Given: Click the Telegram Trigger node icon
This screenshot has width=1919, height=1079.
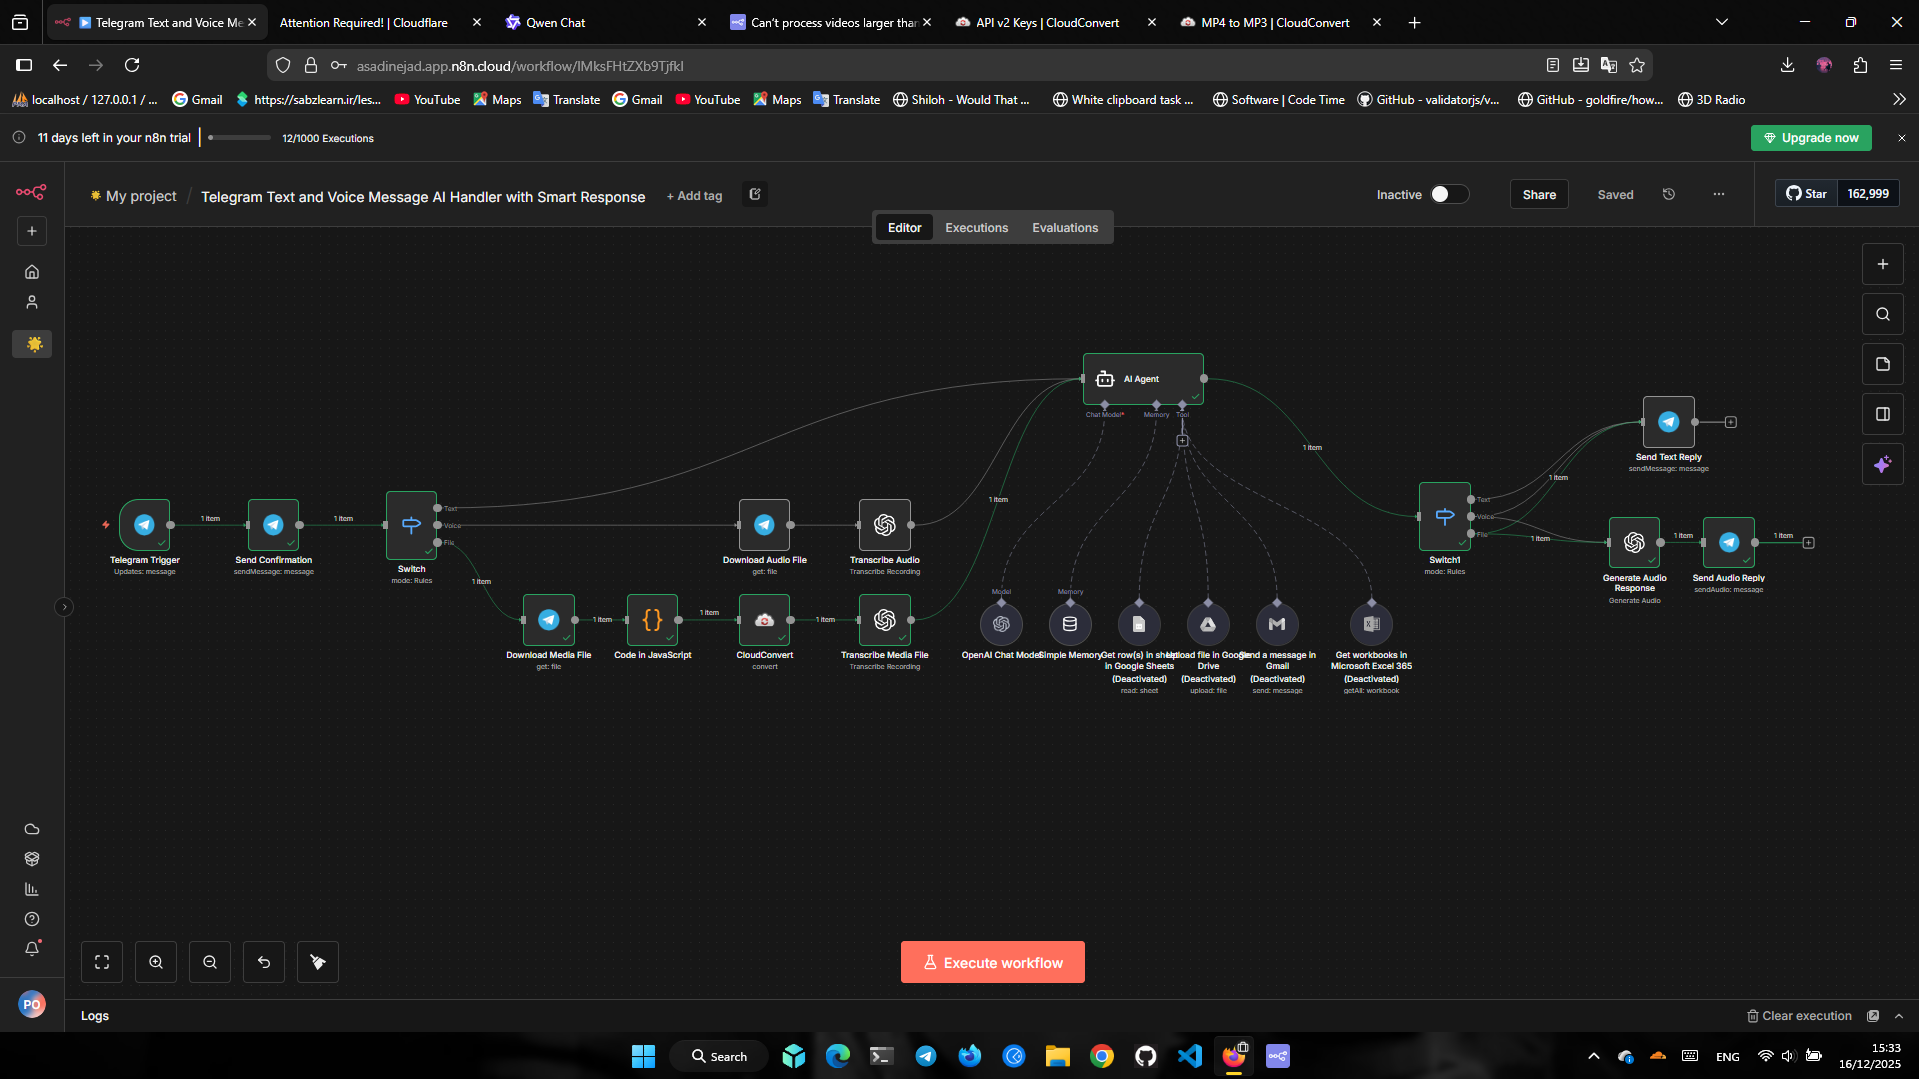Looking at the screenshot, I should [x=144, y=525].
